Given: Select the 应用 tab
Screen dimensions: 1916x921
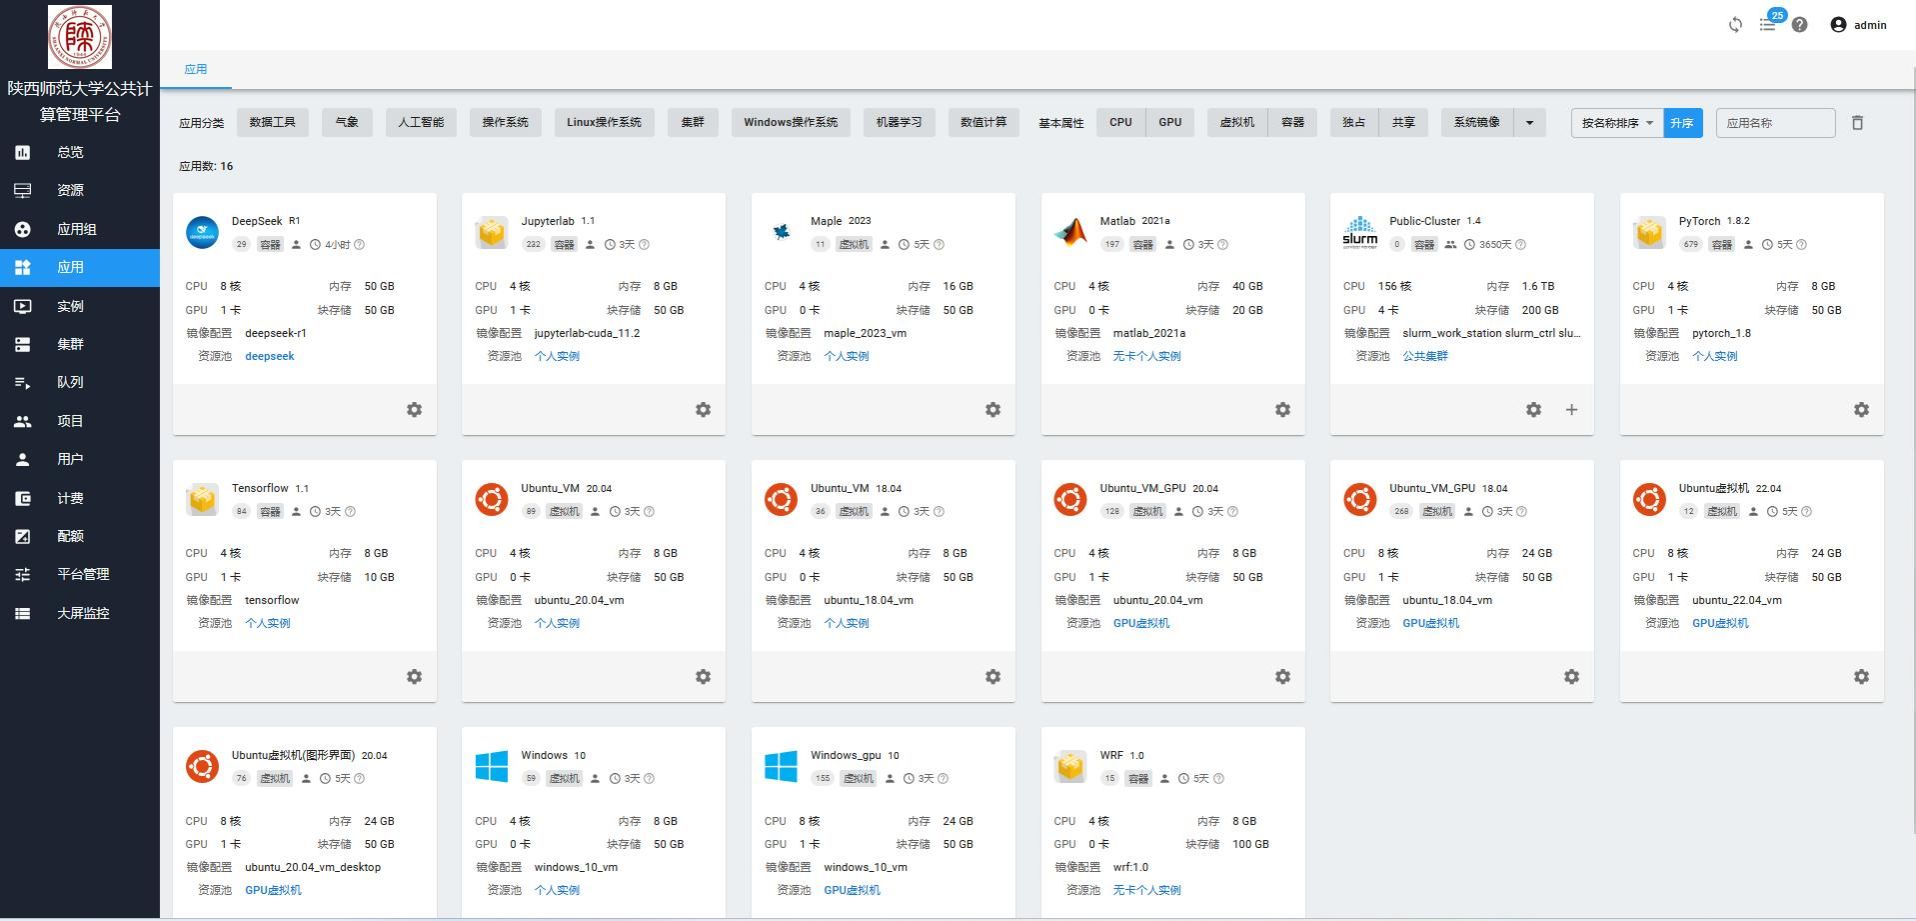Looking at the screenshot, I should pyautogui.click(x=196, y=69).
